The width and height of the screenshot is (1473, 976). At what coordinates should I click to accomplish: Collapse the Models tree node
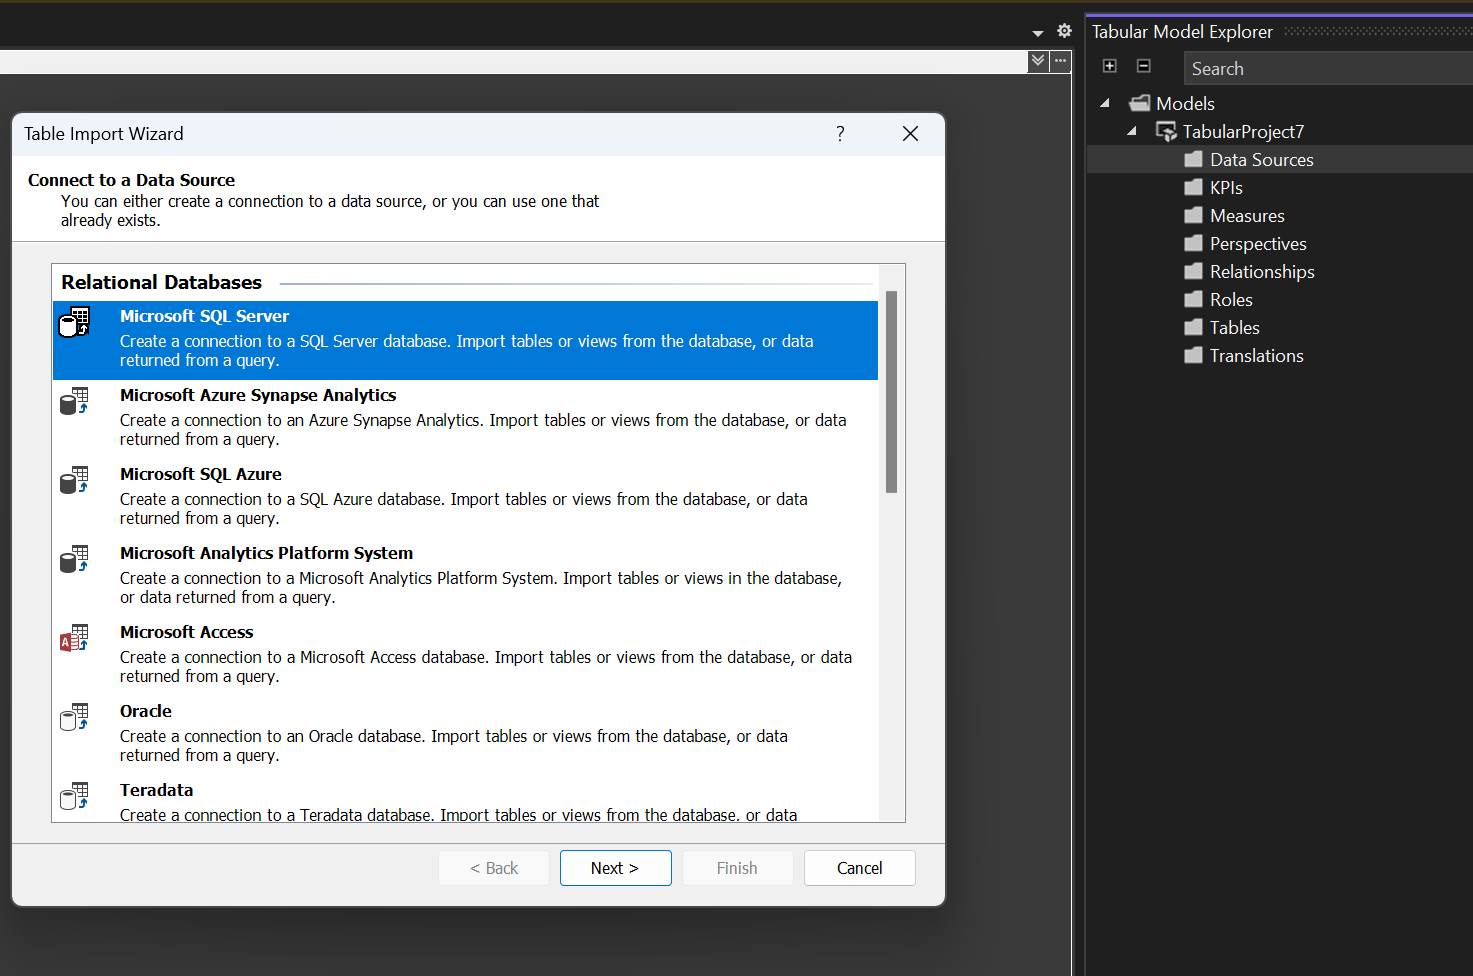click(x=1105, y=103)
